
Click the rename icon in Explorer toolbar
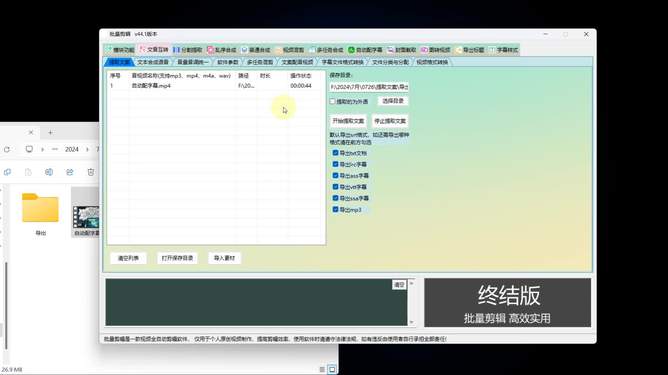pos(49,172)
